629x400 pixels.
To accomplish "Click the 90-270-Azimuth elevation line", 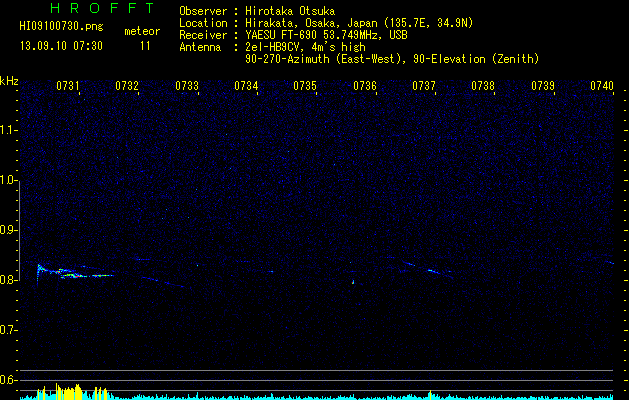I will click(392, 59).
